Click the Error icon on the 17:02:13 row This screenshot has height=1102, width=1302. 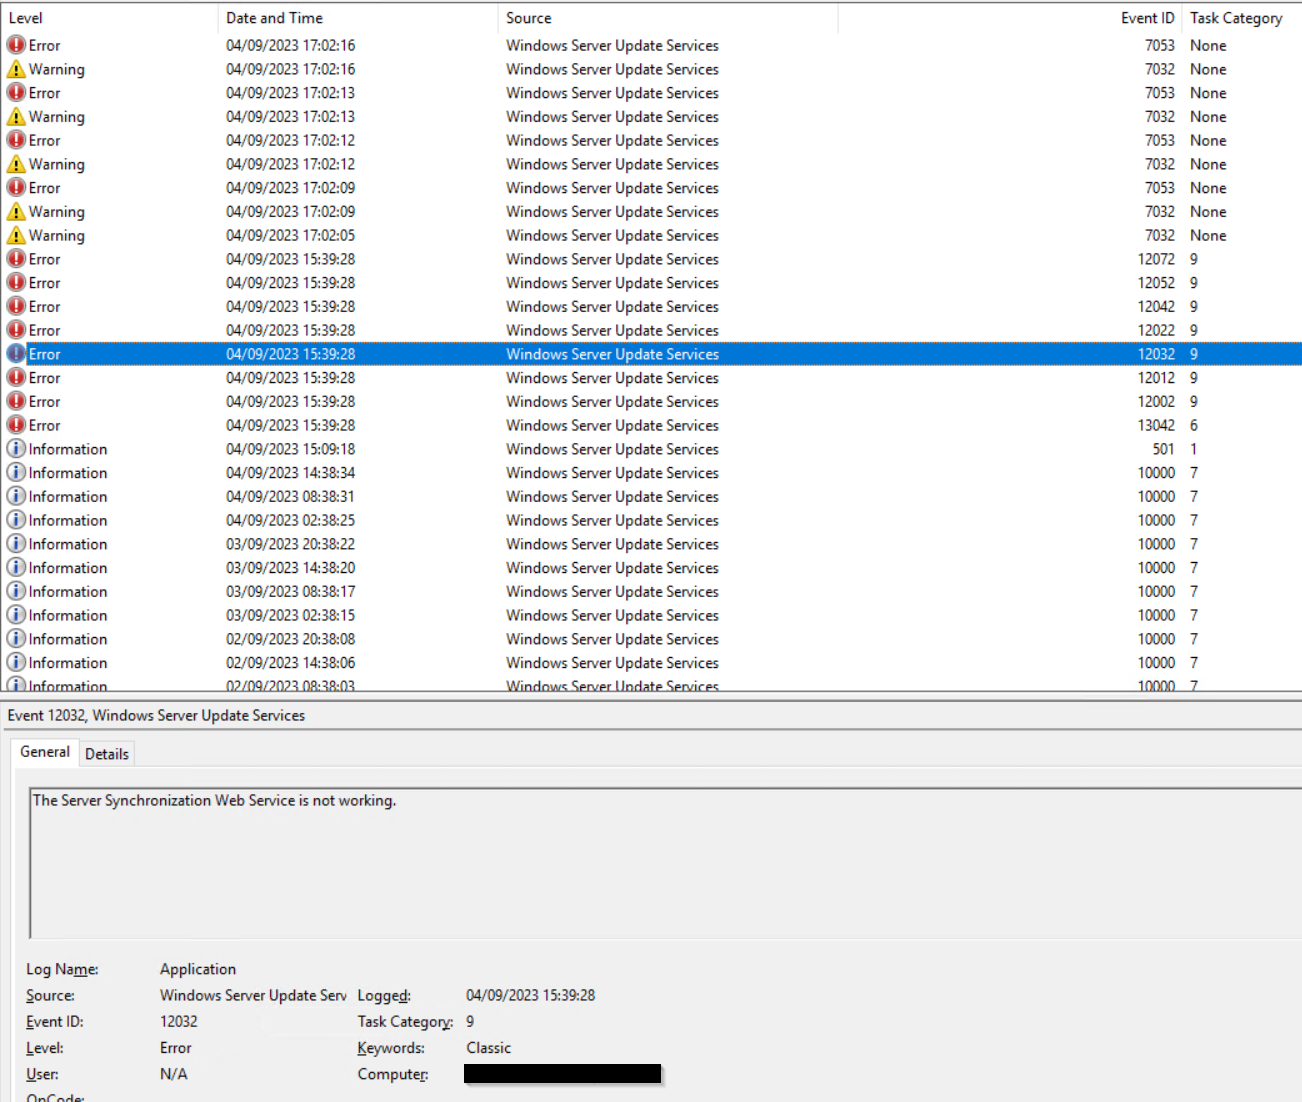point(16,93)
